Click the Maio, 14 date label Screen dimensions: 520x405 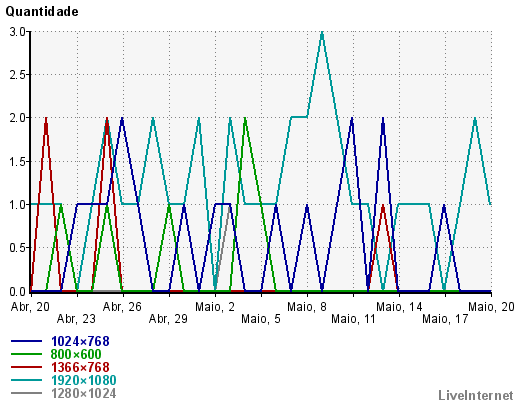399,307
